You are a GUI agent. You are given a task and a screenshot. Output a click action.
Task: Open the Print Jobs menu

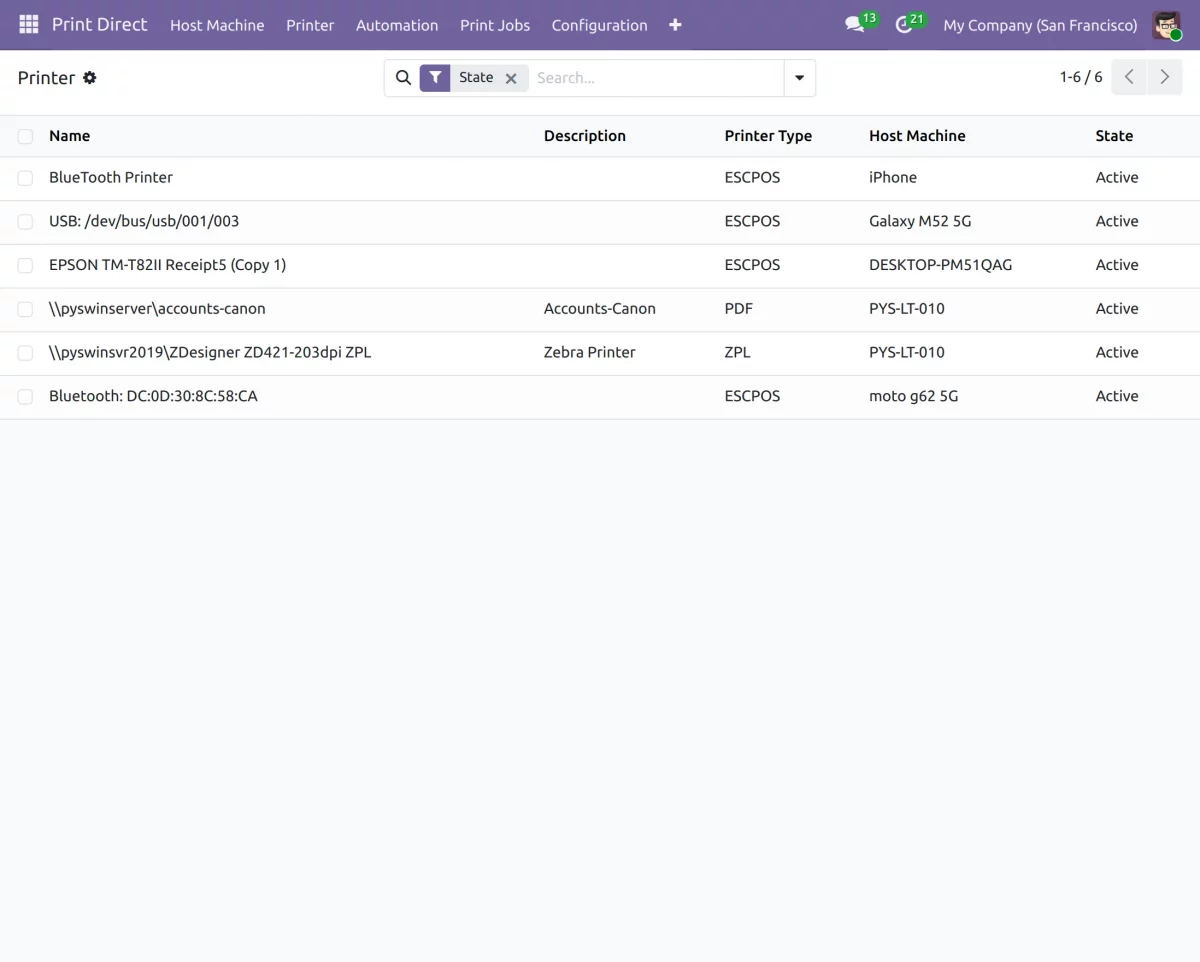495,25
